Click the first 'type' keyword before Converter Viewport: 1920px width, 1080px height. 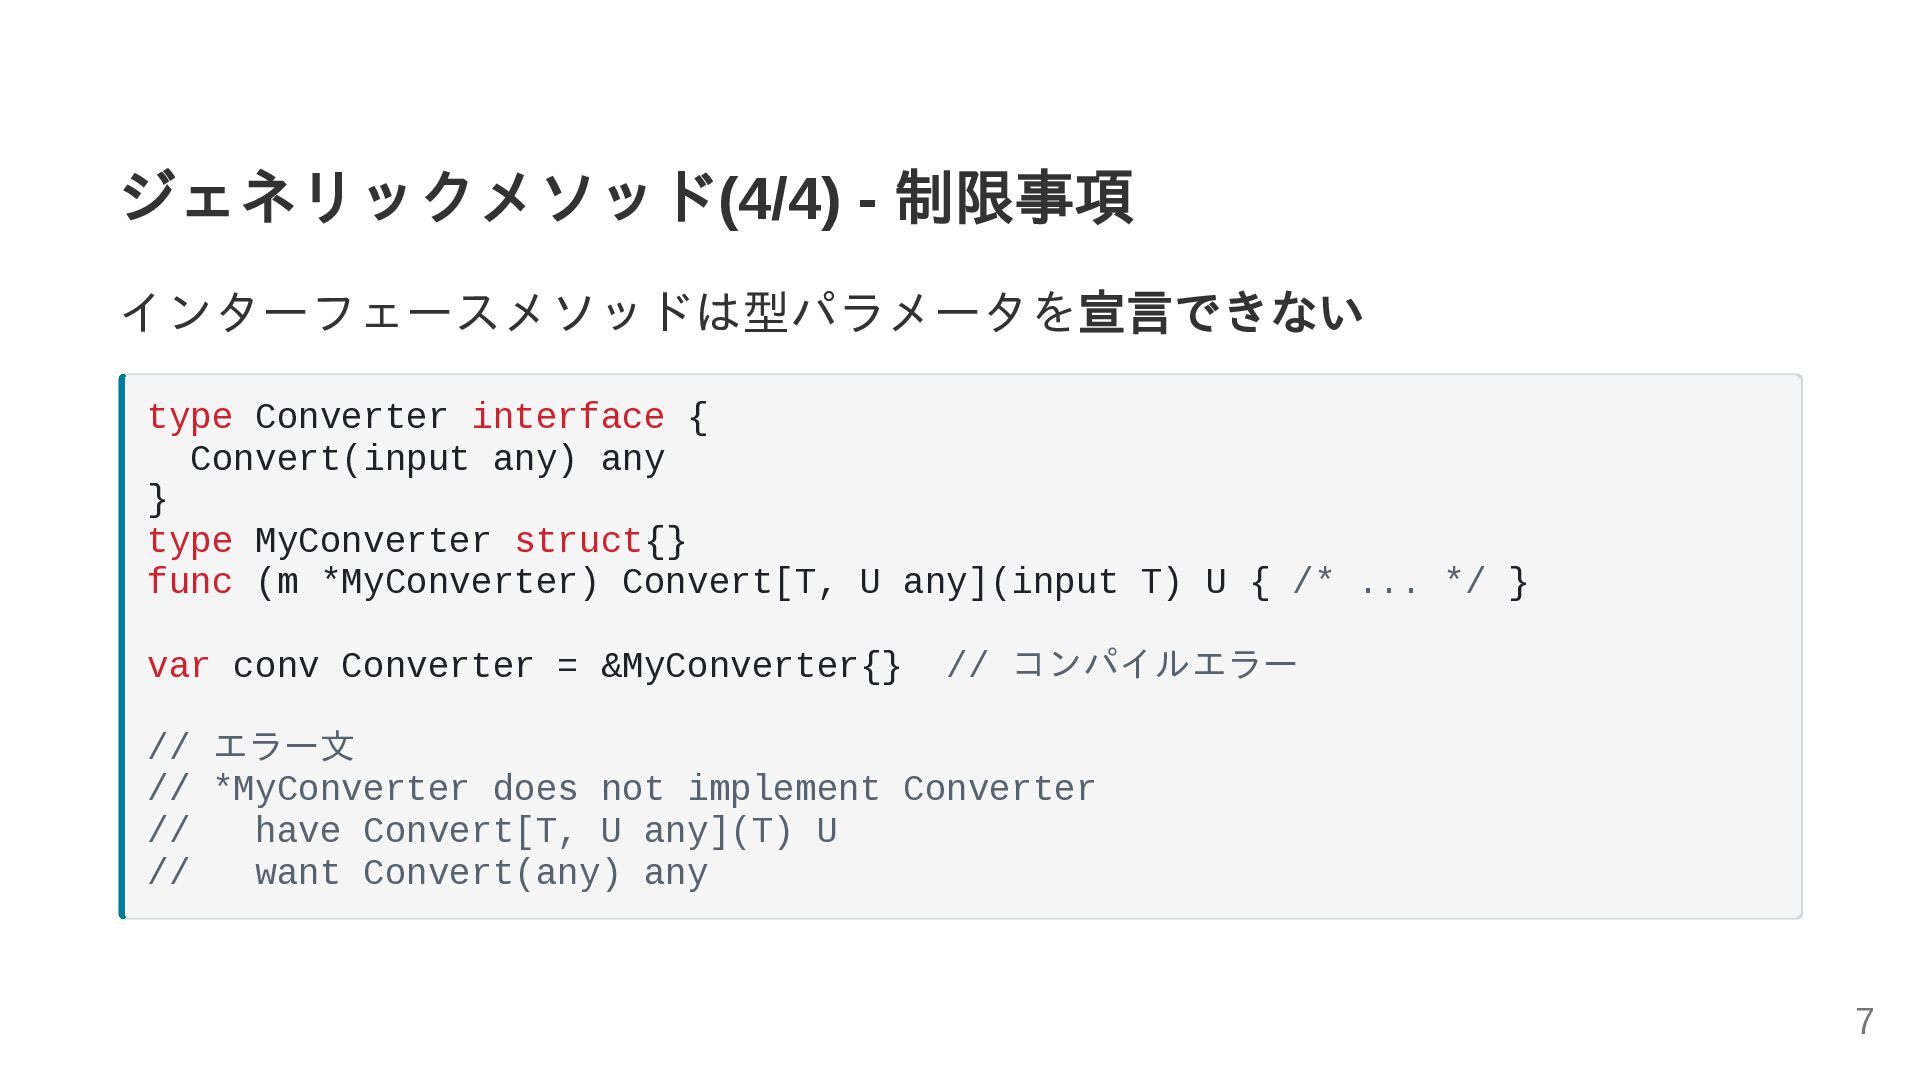coord(190,417)
